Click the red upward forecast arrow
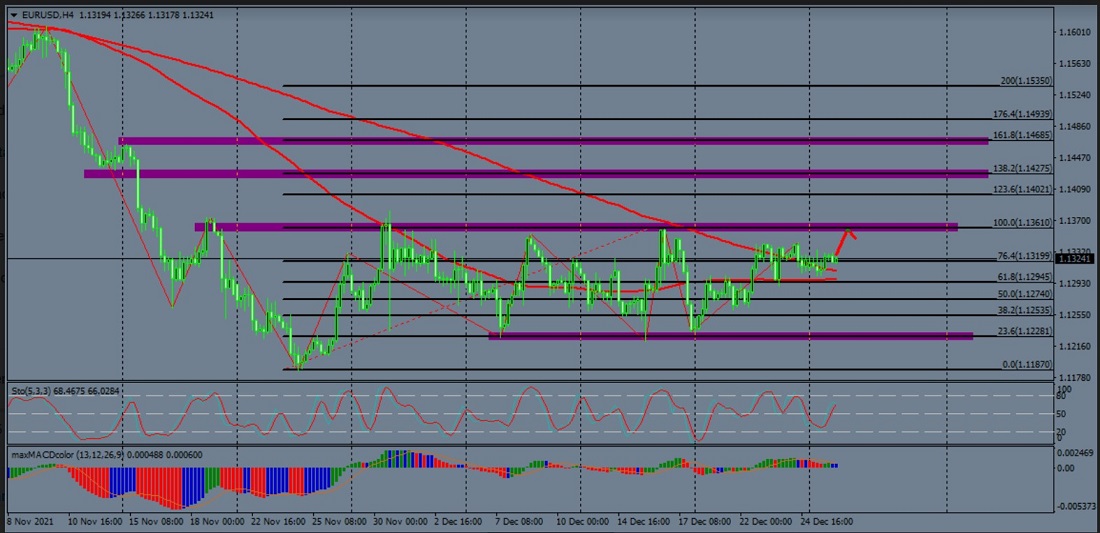This screenshot has width=1100, height=533. click(846, 238)
